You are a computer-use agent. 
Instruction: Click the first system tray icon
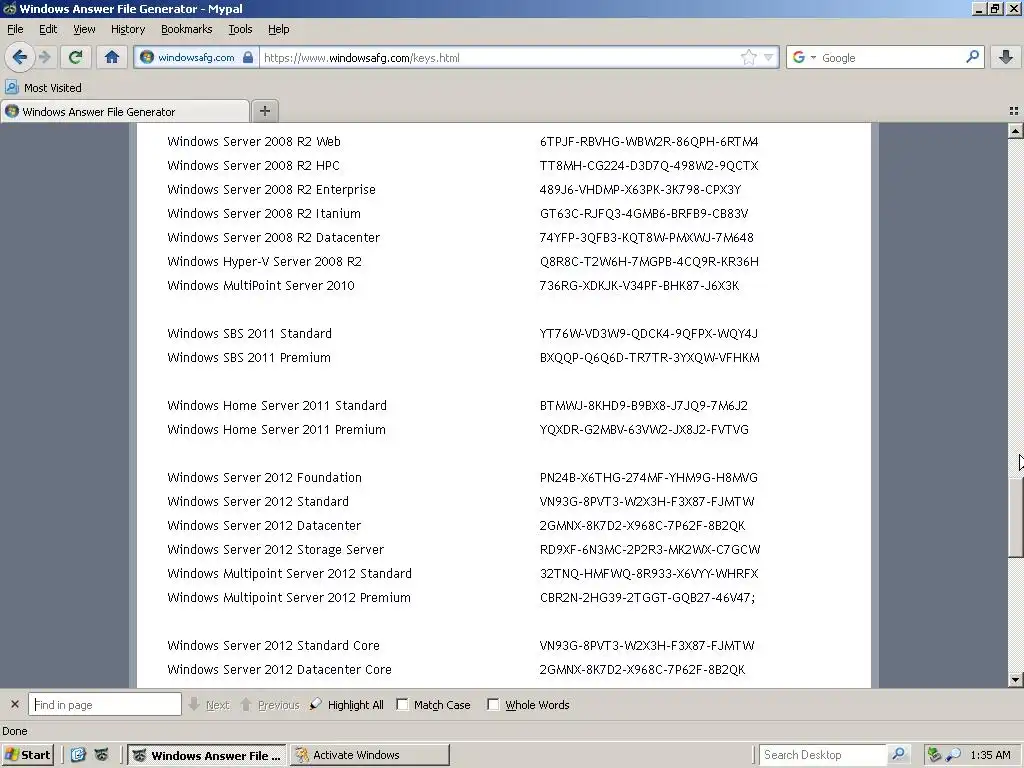(935, 755)
